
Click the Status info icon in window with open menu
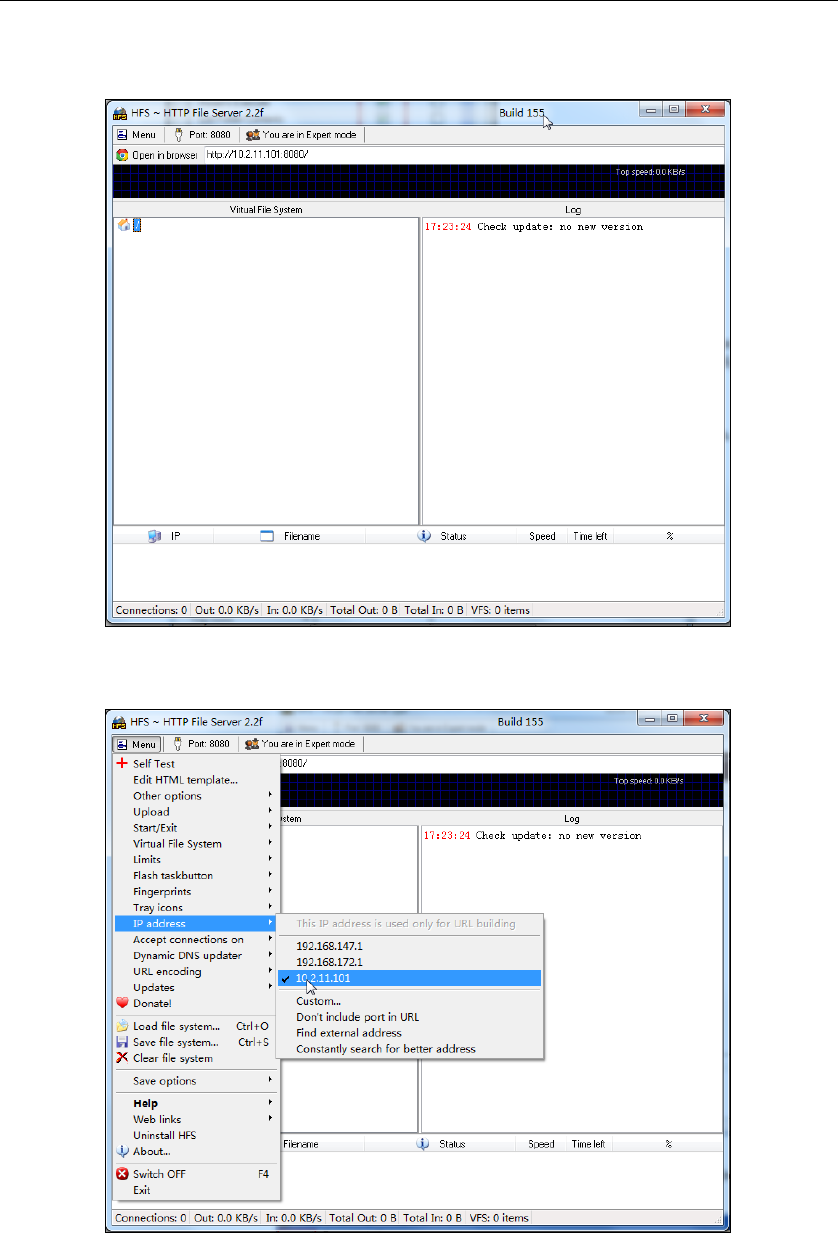[423, 1143]
